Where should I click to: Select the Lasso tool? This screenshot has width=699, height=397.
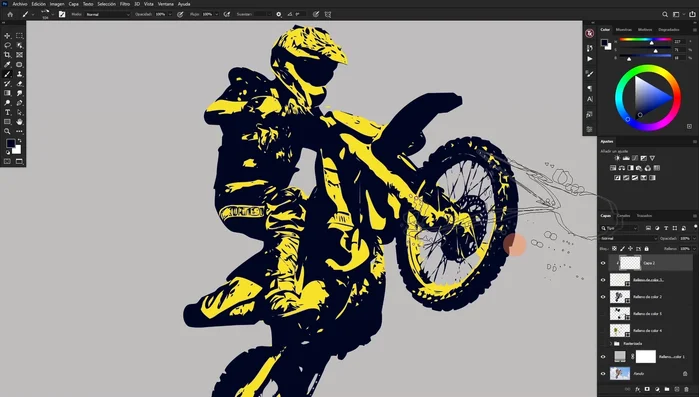click(x=7, y=45)
